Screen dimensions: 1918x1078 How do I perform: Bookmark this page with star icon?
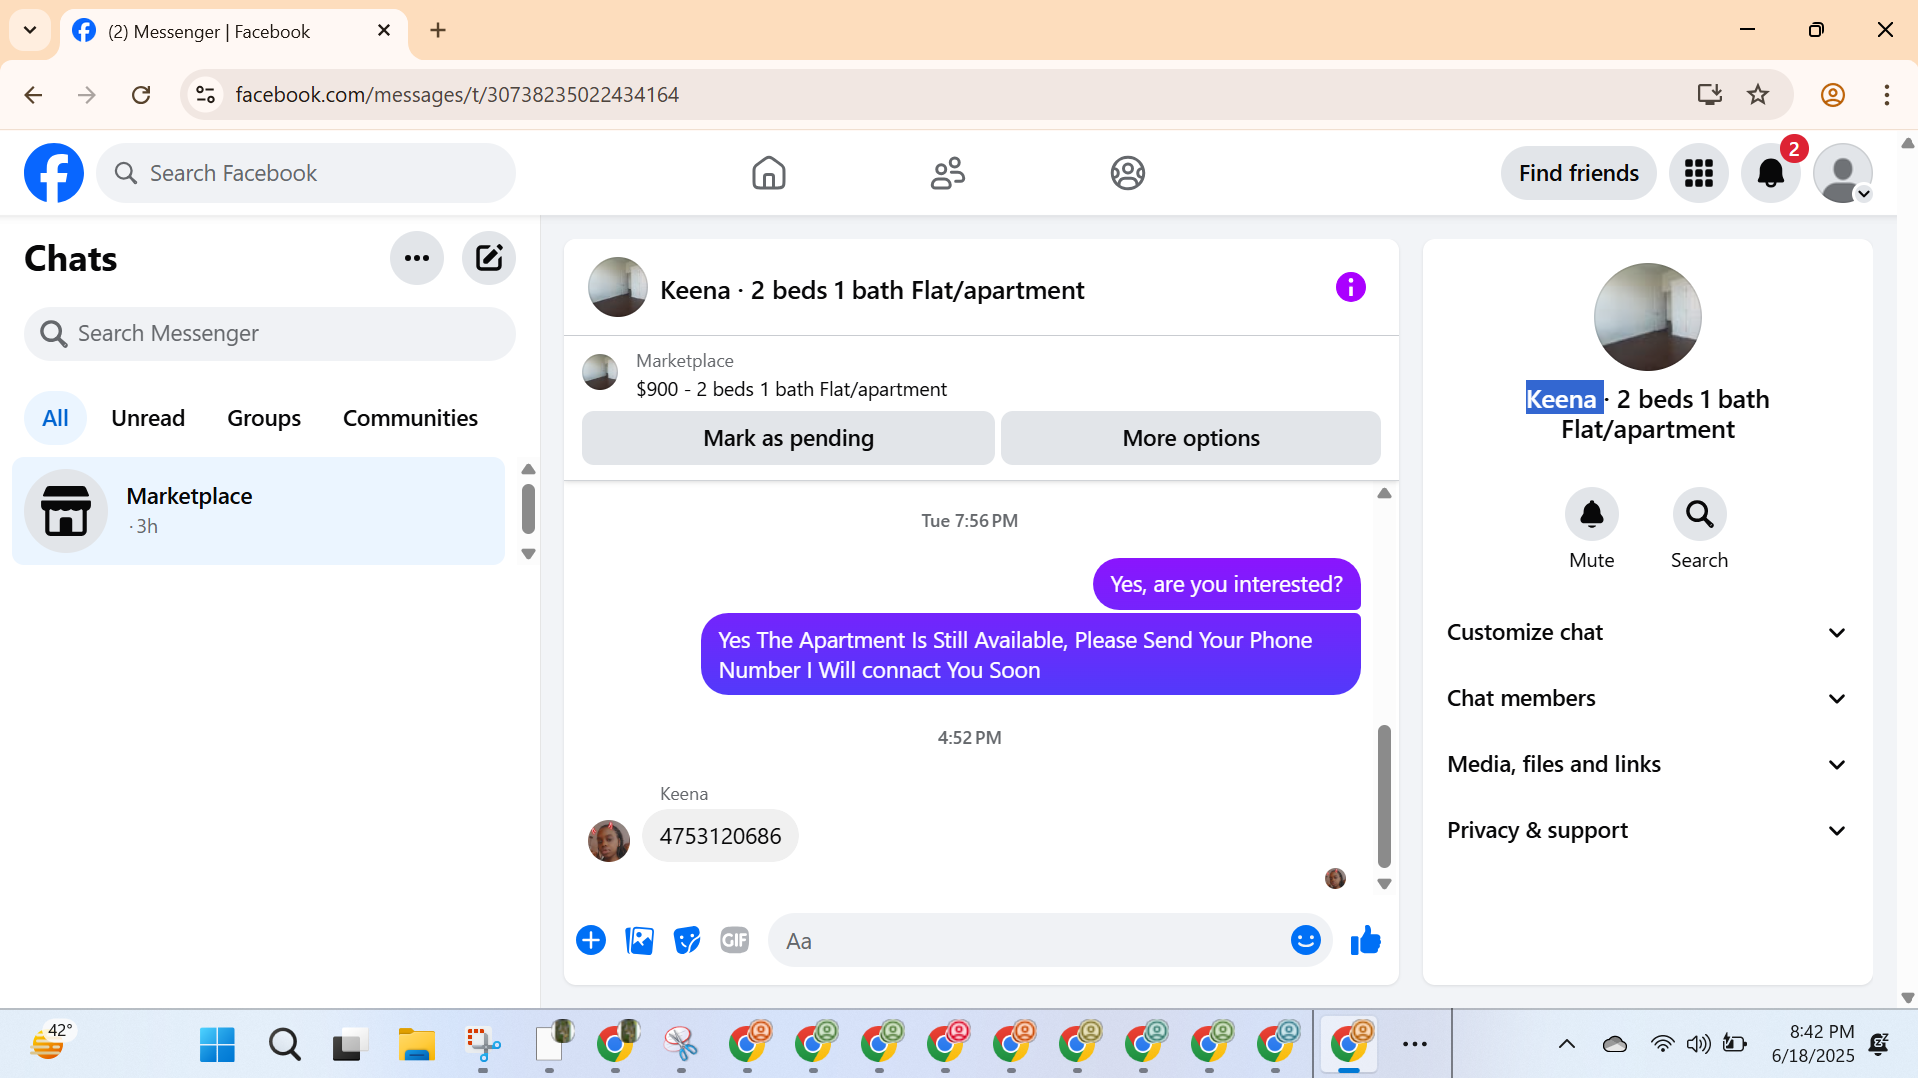pyautogui.click(x=1757, y=94)
